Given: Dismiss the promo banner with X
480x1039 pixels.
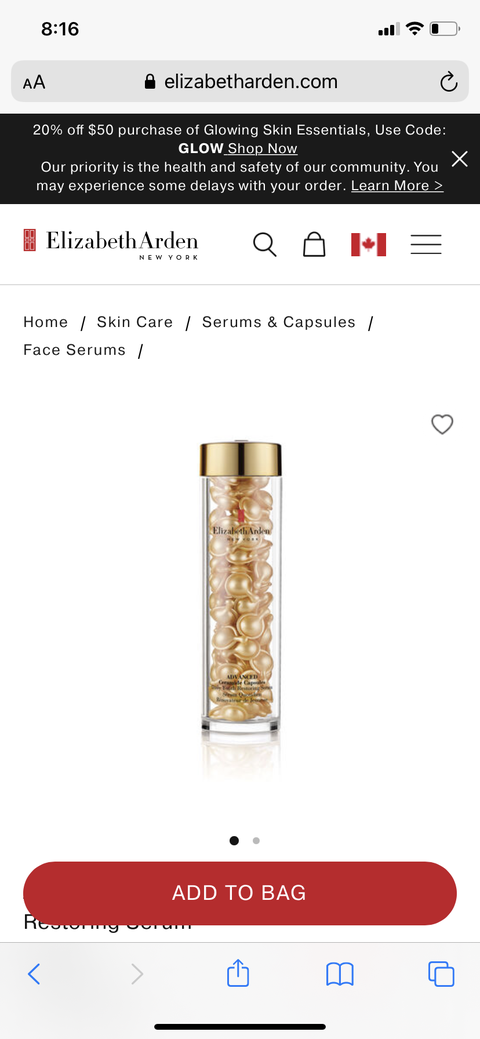Looking at the screenshot, I should [459, 159].
